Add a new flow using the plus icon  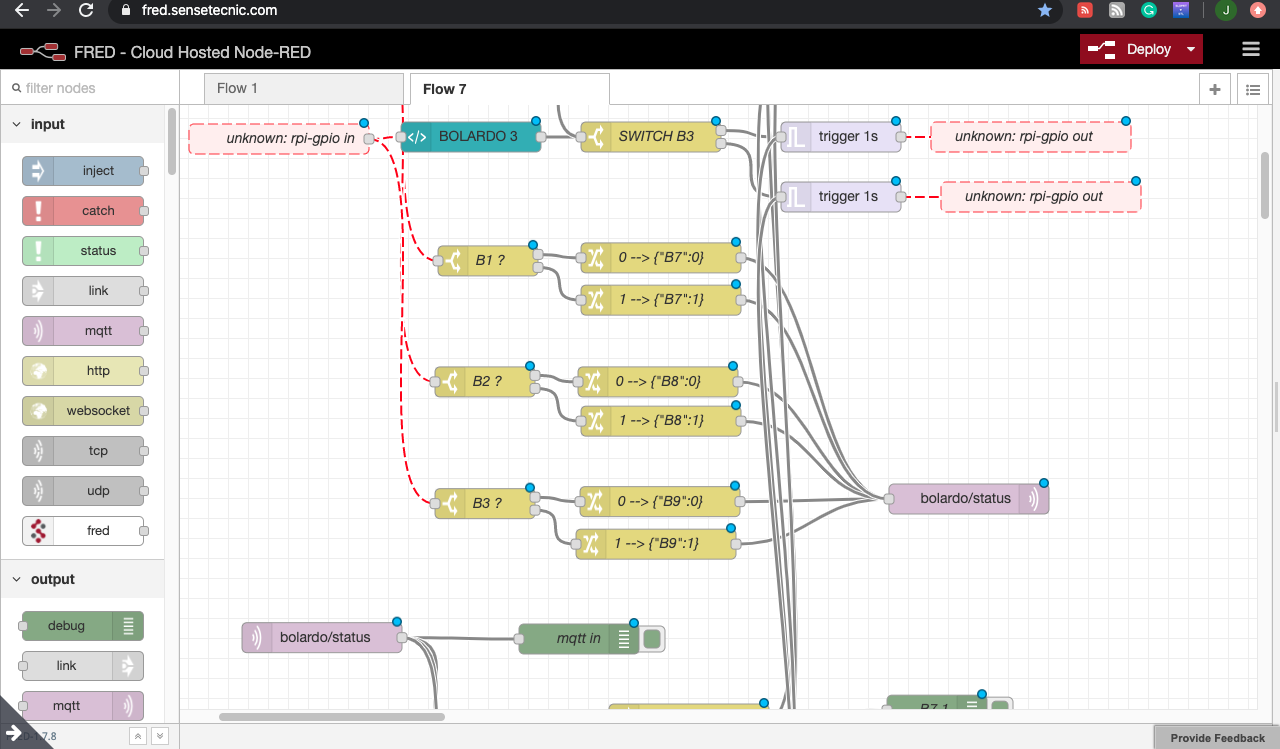(1214, 89)
